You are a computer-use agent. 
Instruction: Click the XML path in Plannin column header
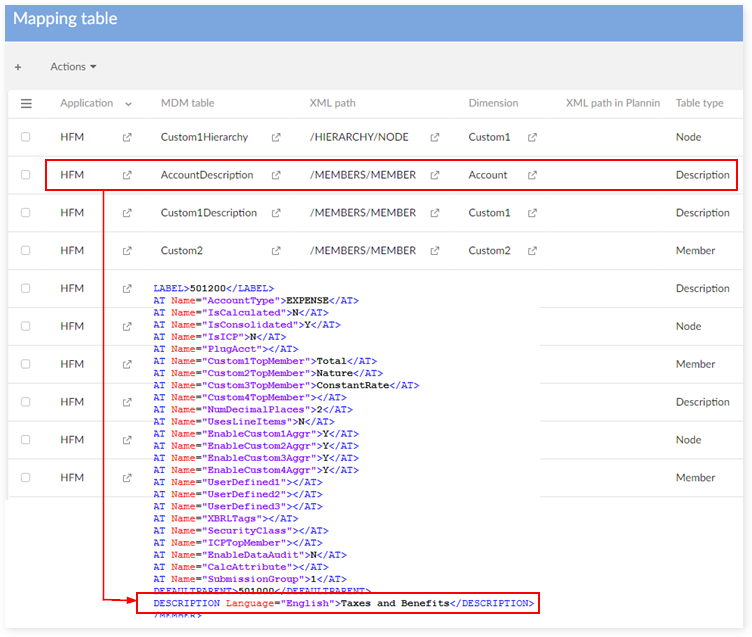(x=612, y=103)
